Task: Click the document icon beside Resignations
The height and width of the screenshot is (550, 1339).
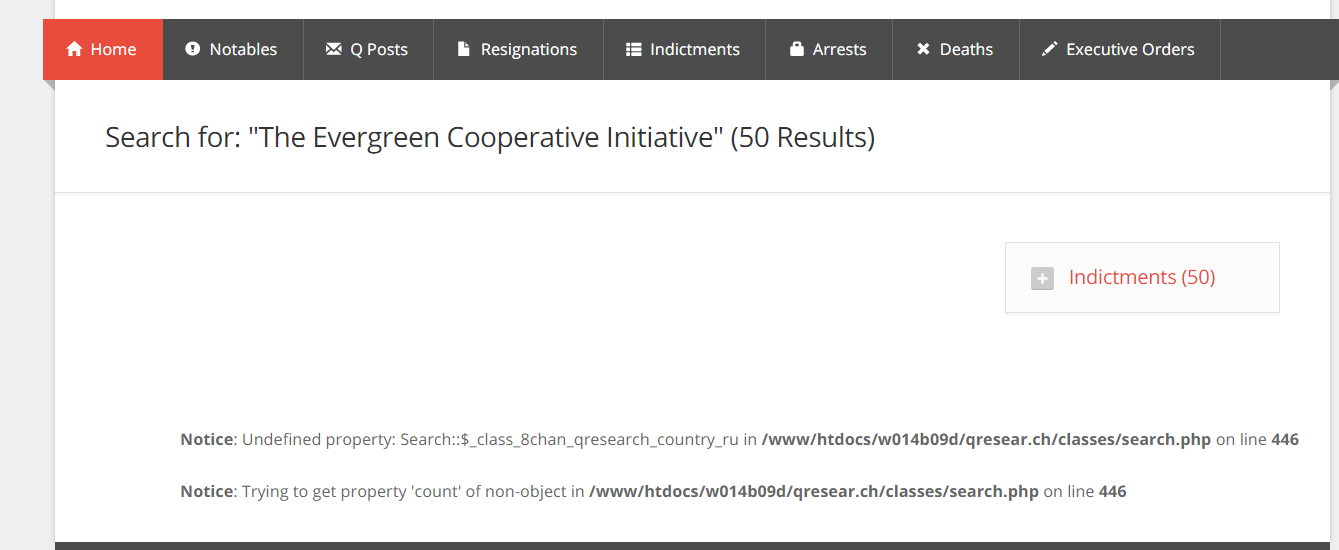Action: point(463,49)
